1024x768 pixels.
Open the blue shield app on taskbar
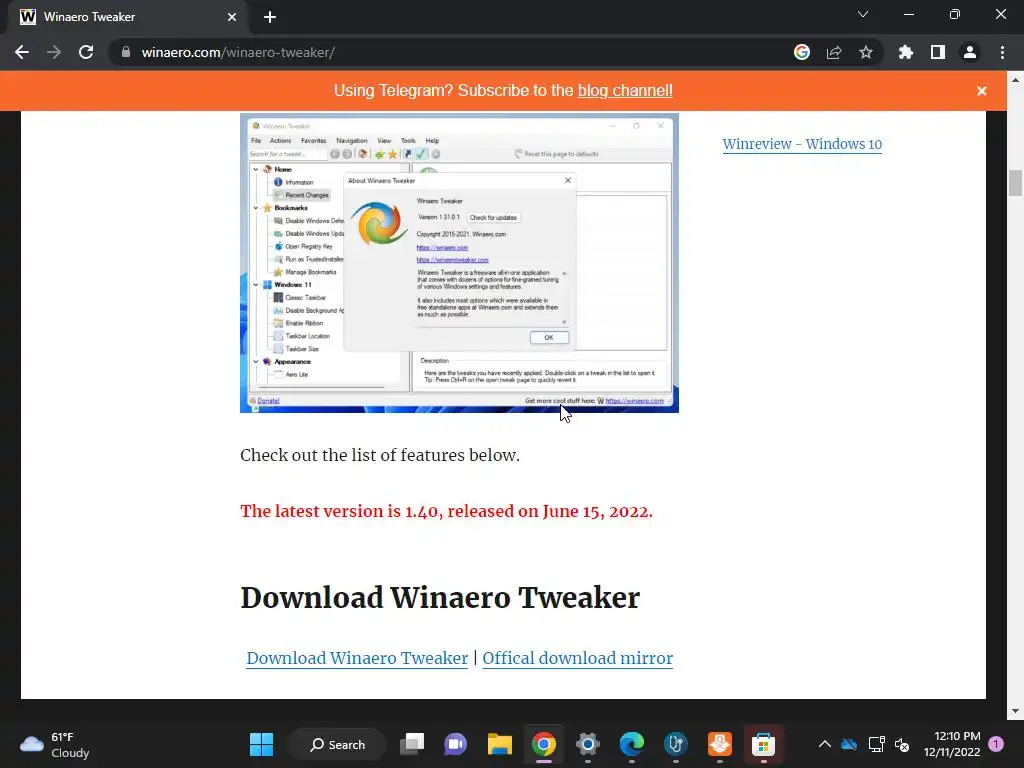point(675,744)
